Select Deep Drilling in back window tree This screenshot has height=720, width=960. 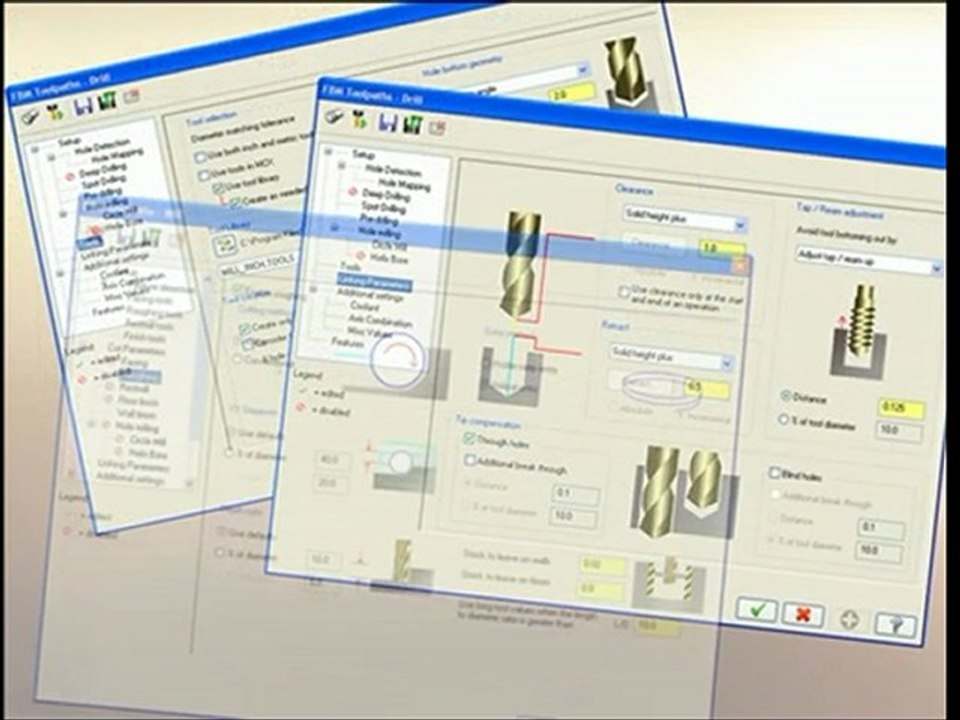point(102,171)
